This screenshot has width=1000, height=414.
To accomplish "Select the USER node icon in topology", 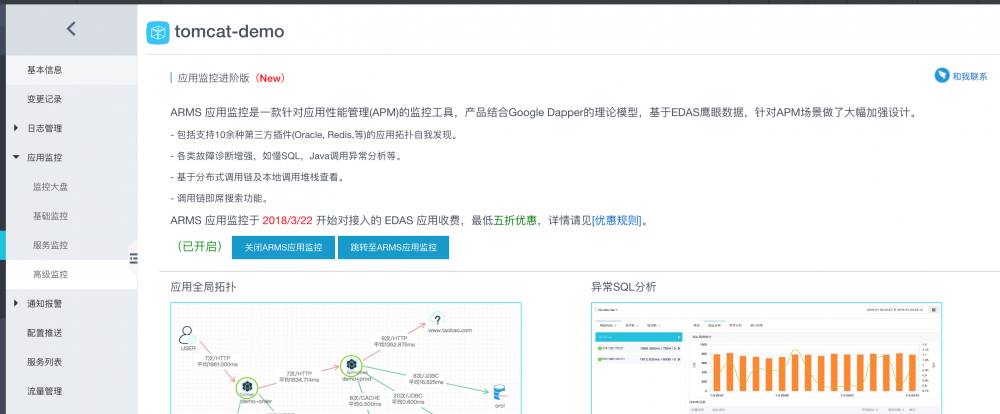I will tap(188, 336).
